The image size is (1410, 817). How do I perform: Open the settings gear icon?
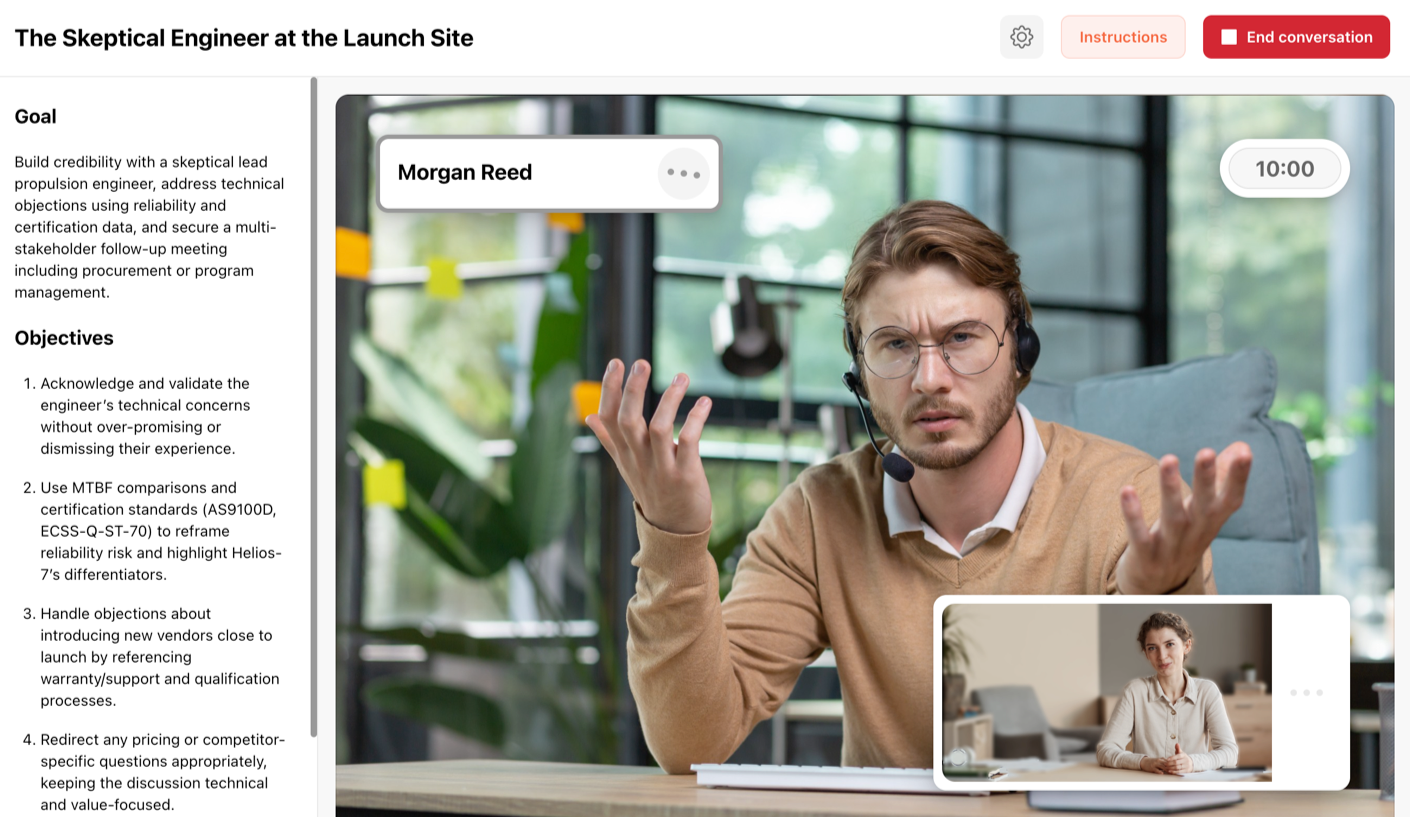[1021, 37]
